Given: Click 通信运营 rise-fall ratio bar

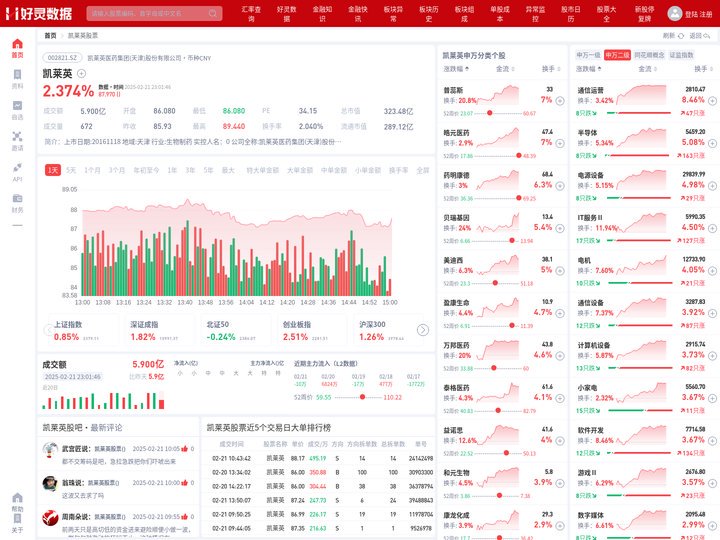Looking at the screenshot, I should (639, 112).
